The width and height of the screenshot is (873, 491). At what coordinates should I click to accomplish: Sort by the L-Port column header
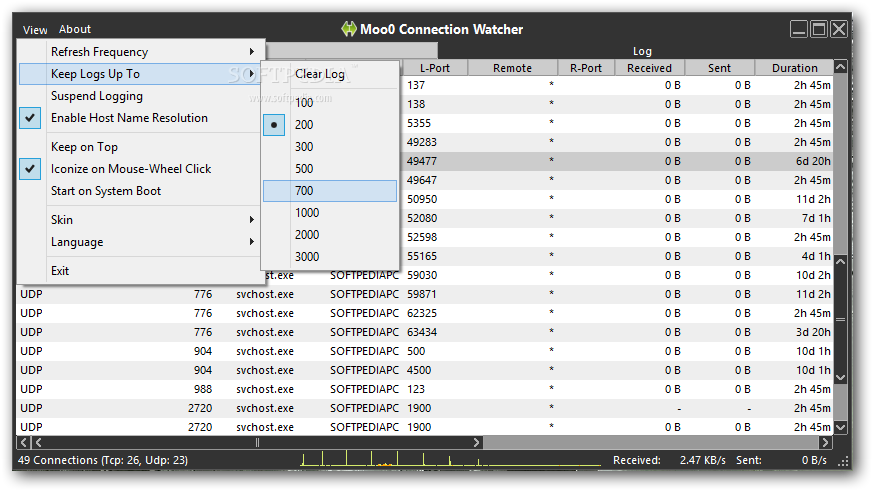click(x=435, y=68)
